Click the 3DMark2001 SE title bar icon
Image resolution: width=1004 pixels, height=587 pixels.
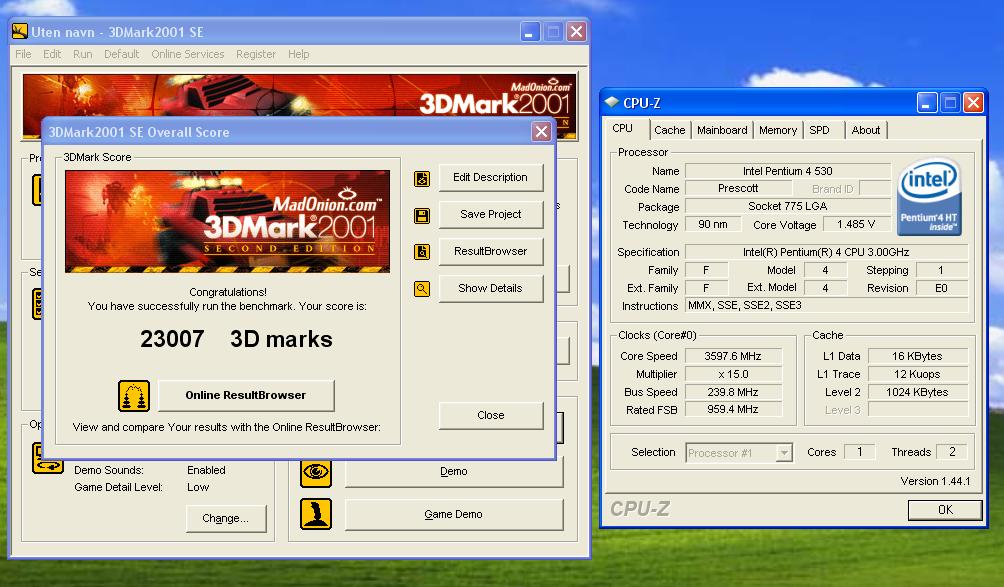click(20, 31)
